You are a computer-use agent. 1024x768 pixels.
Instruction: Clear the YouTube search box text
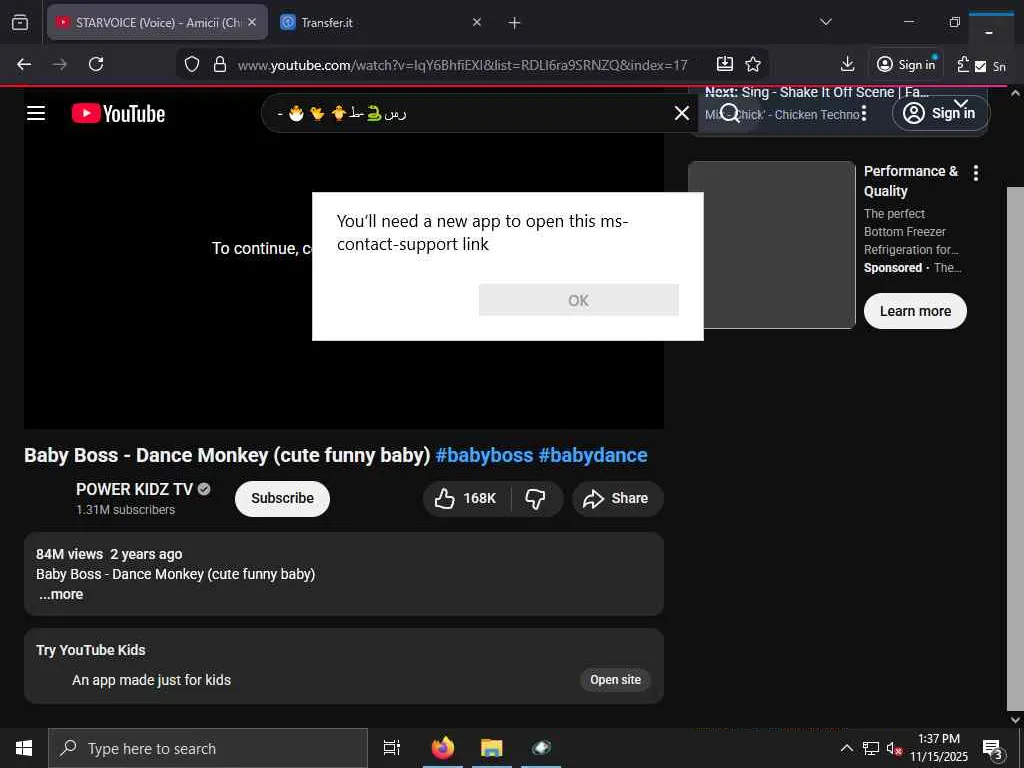pos(681,113)
